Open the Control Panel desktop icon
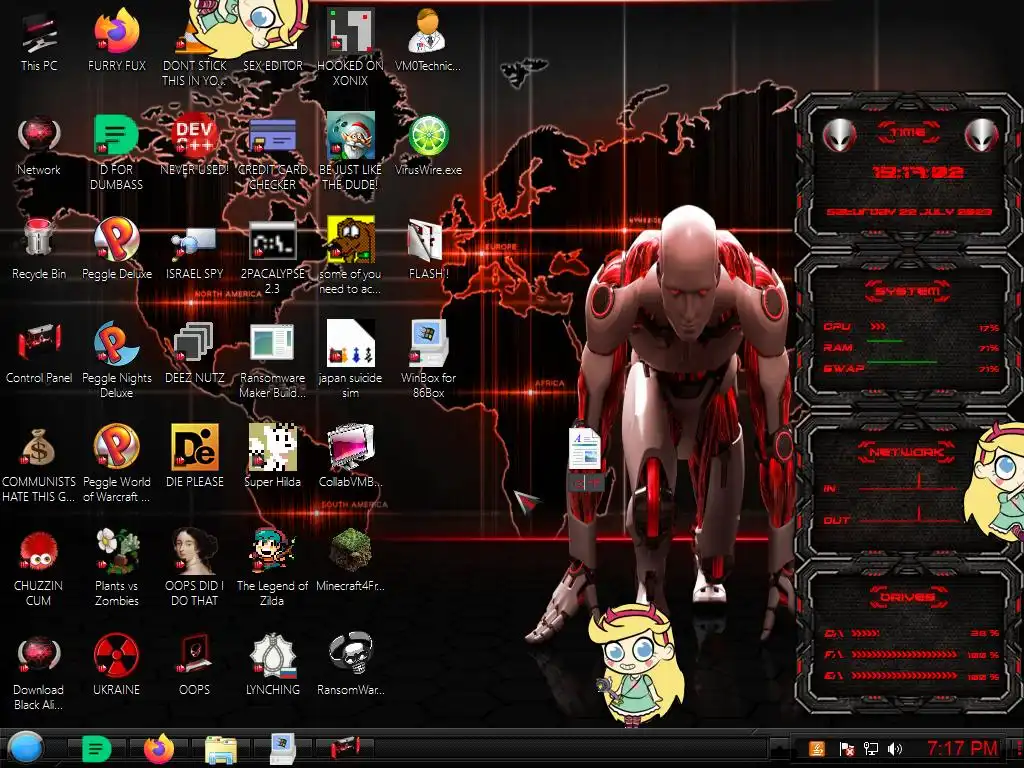Screen dimensions: 1024x768 [39, 353]
